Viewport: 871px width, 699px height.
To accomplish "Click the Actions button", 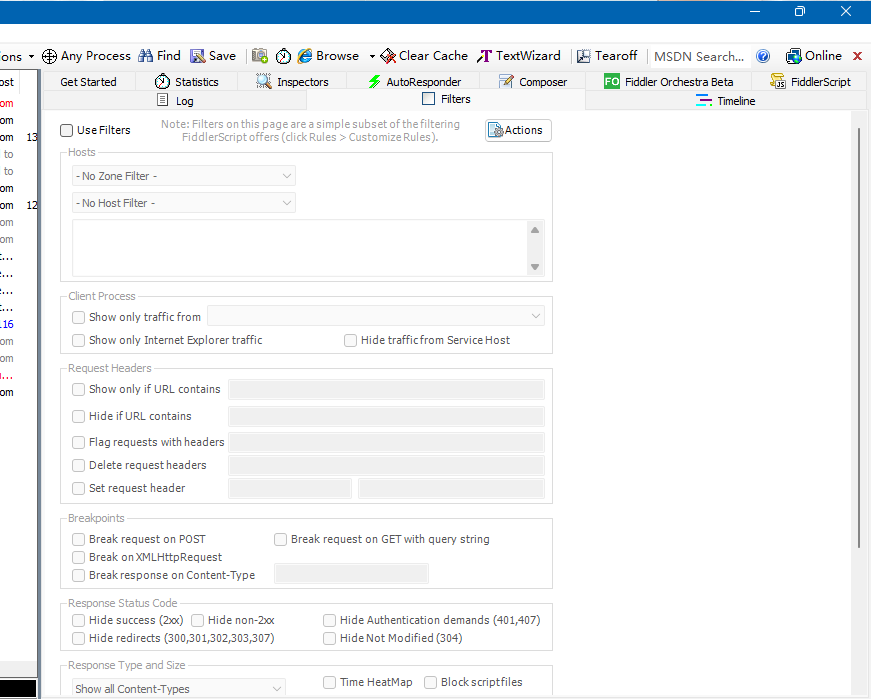I will [x=518, y=130].
